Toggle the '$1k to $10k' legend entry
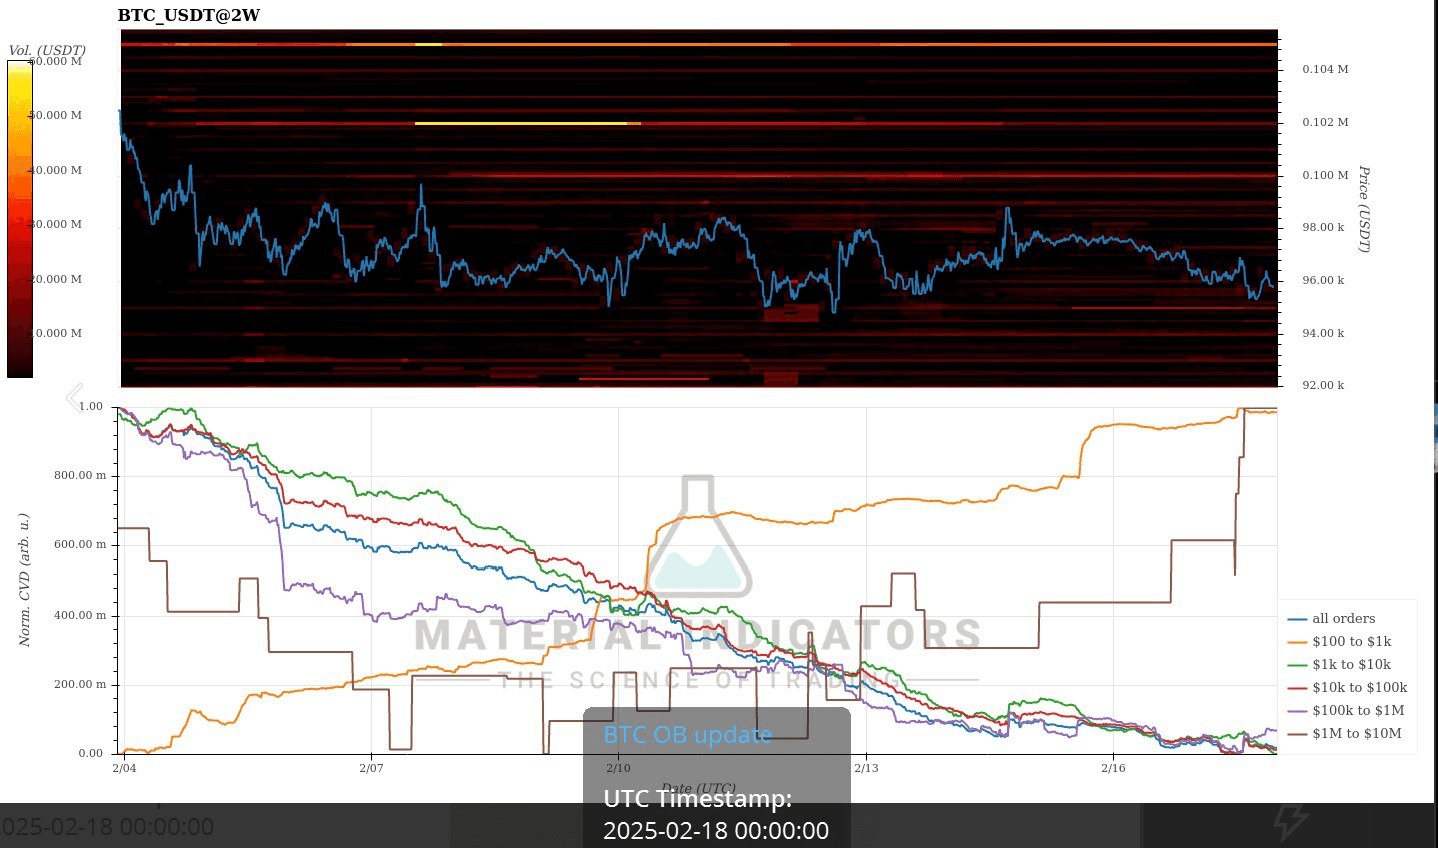 point(1339,665)
